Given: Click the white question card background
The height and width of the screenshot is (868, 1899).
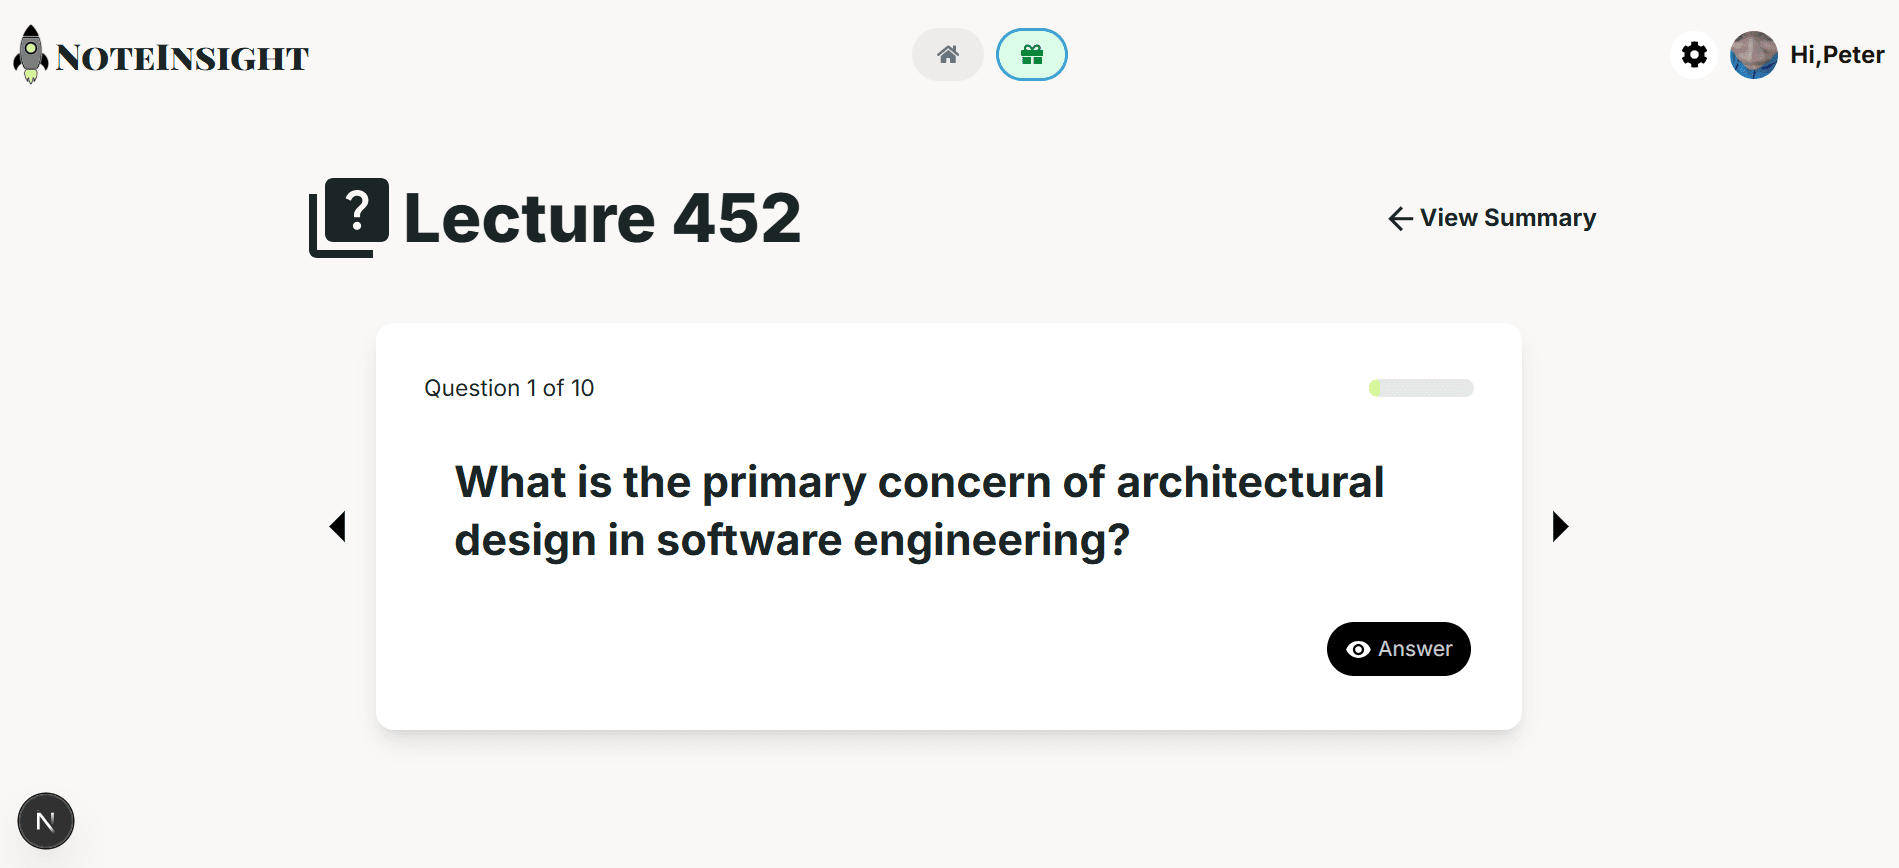Looking at the screenshot, I should click(x=800, y=660).
